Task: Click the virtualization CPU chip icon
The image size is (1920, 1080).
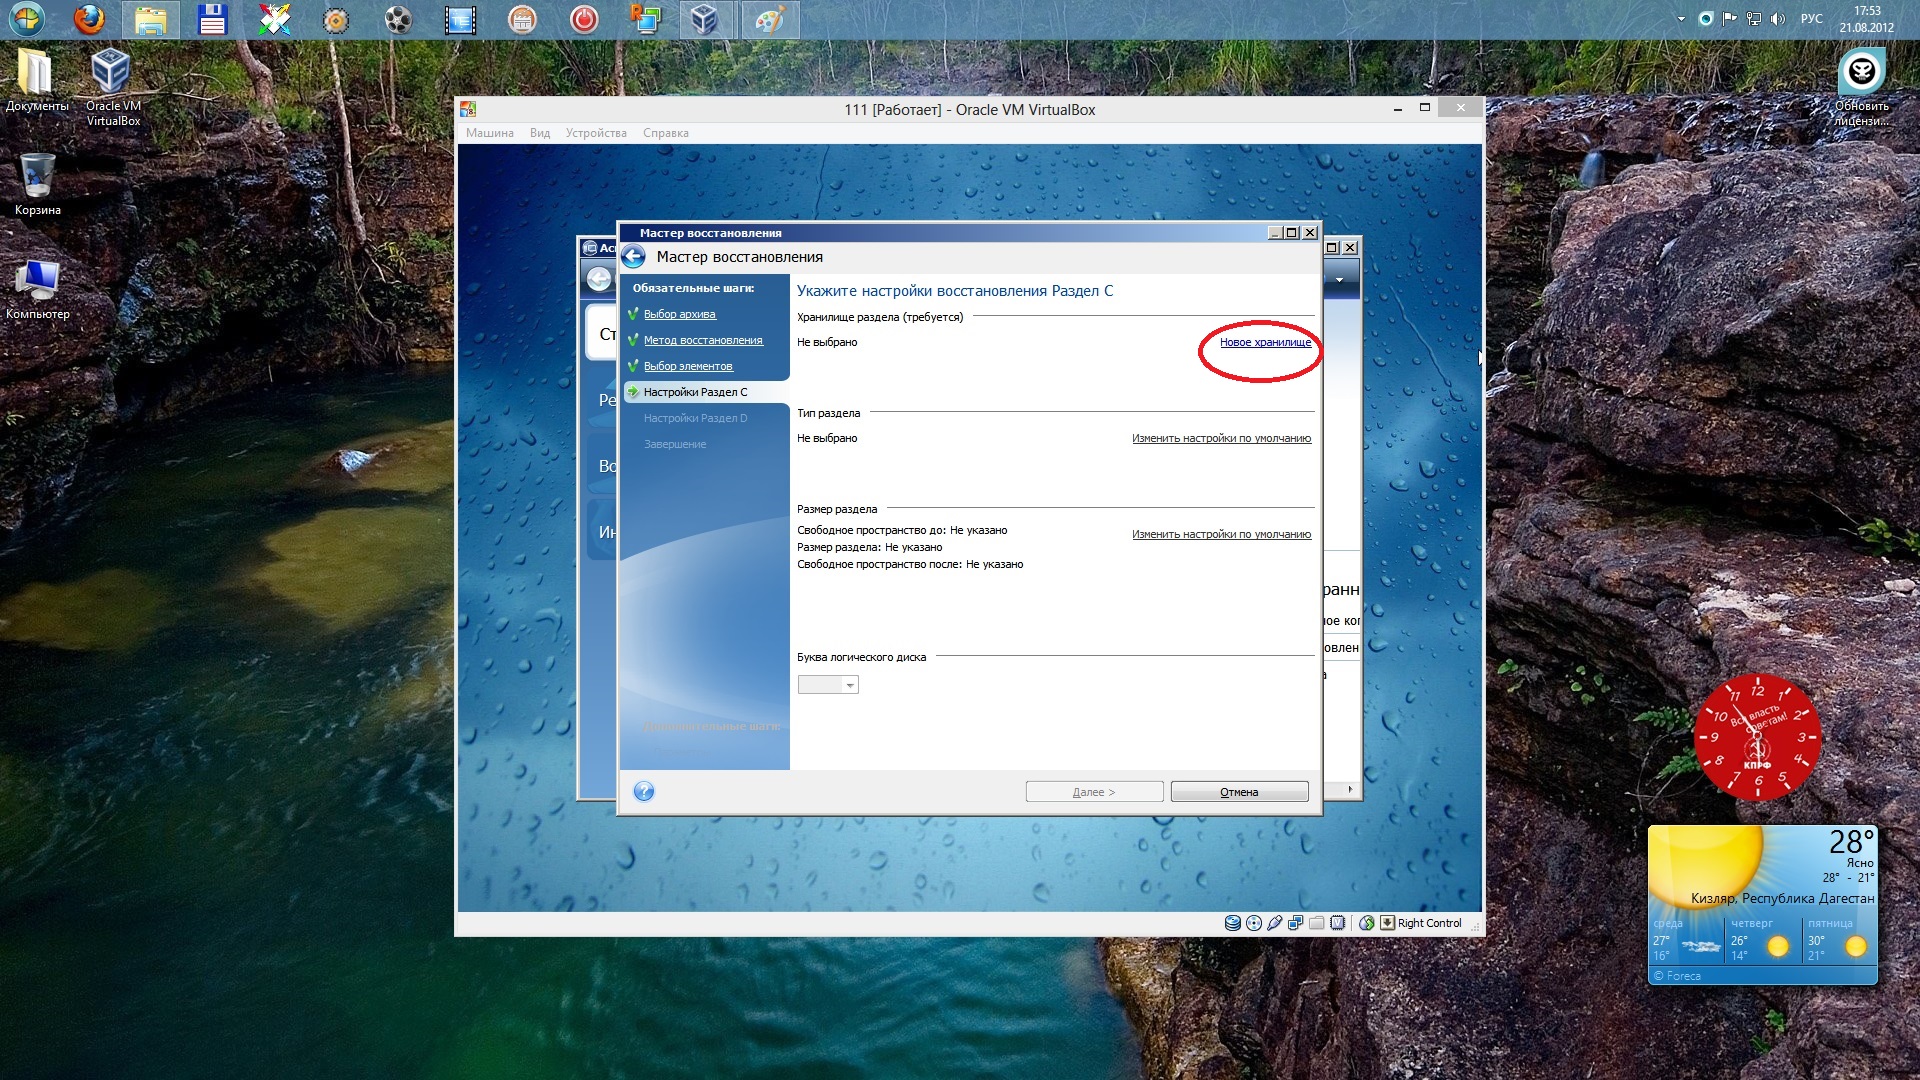Action: (1337, 923)
